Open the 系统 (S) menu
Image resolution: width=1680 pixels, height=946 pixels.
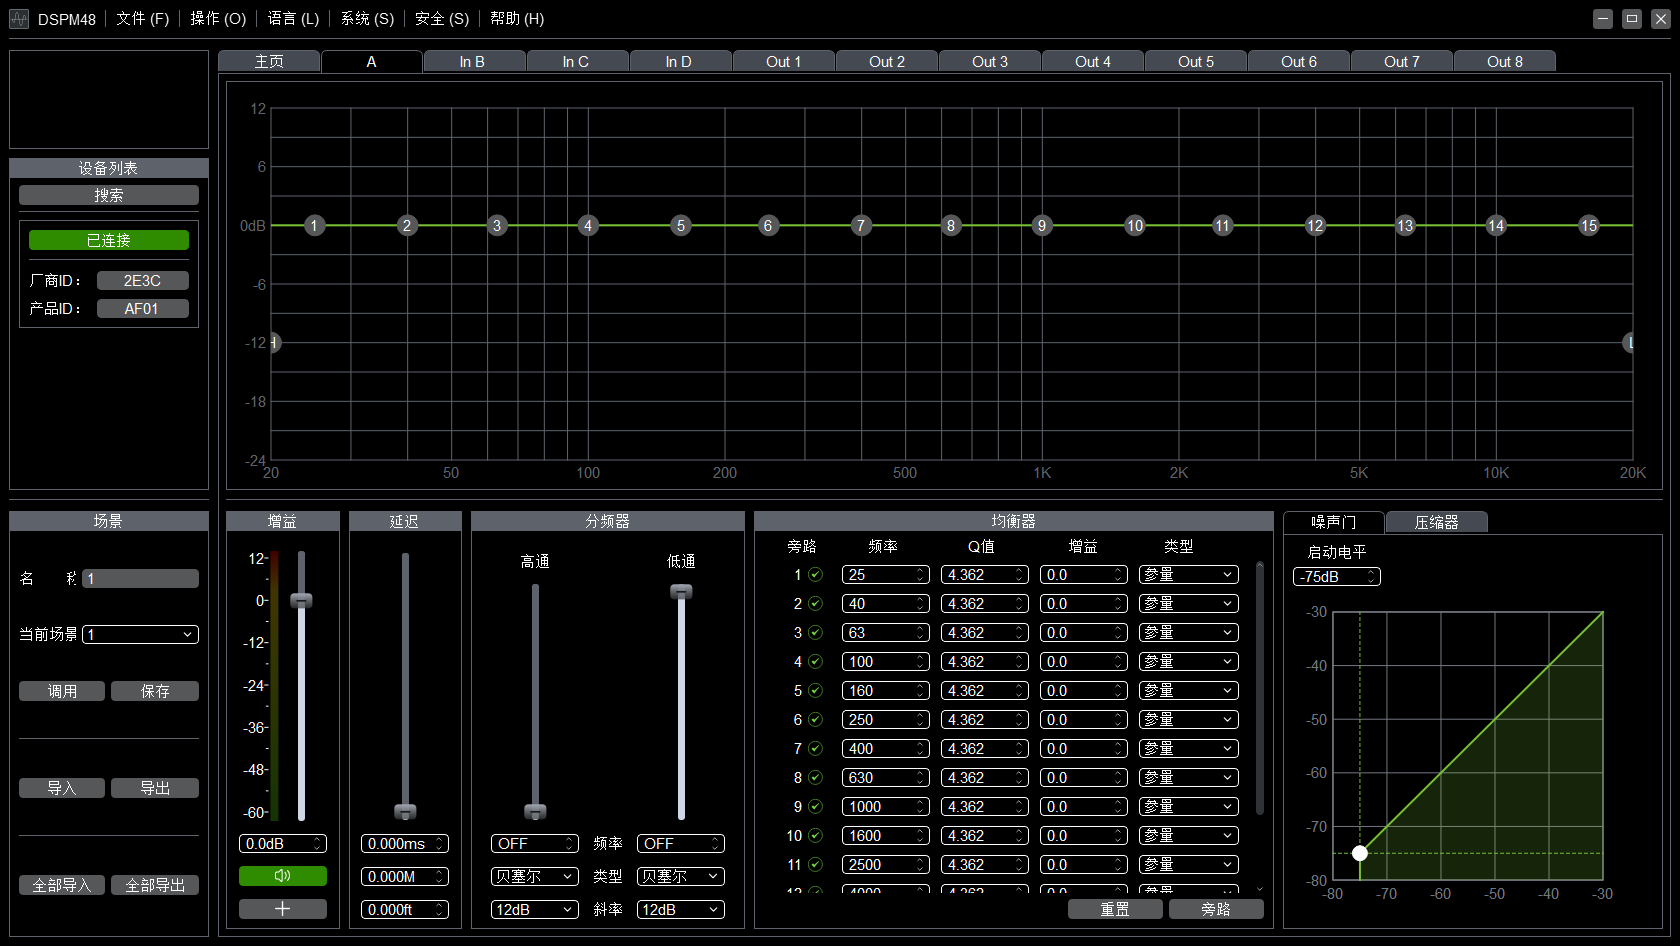click(365, 18)
